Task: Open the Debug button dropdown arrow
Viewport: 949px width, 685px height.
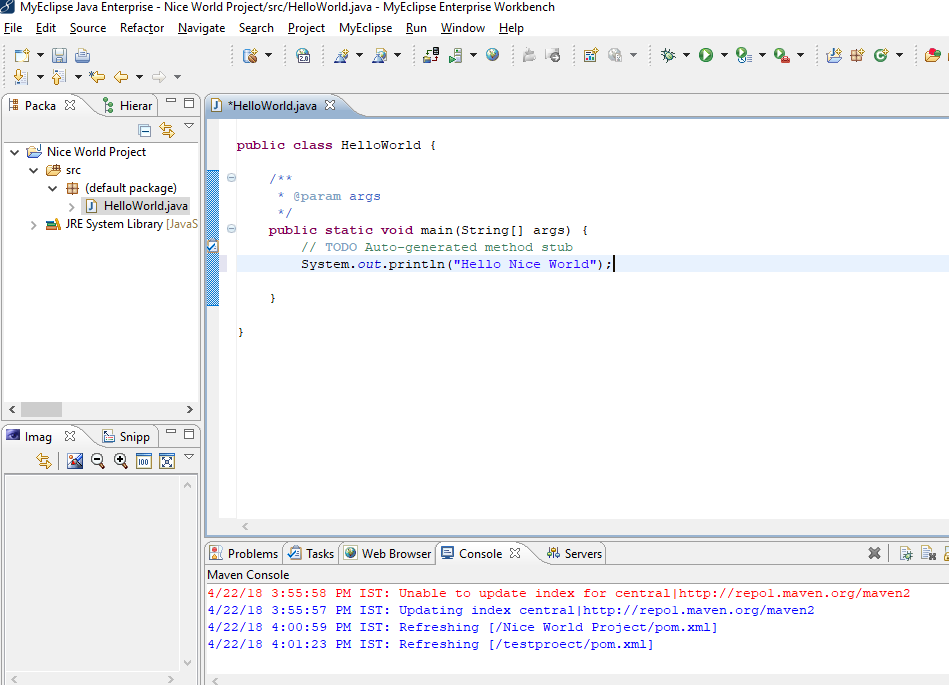Action: (686, 56)
